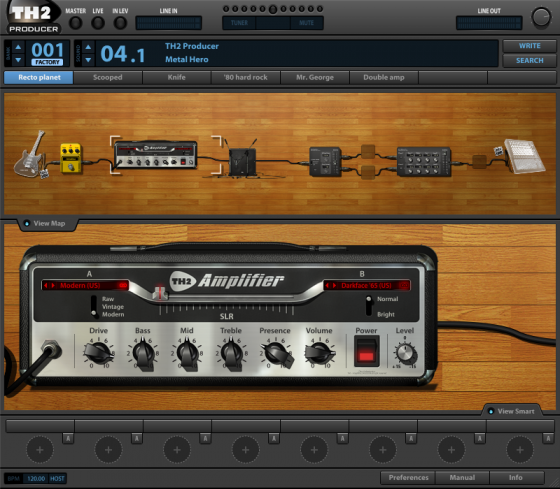Viewport: 560px width, 489px height.
Task: Open the Manual
Action: pyautogui.click(x=462, y=478)
